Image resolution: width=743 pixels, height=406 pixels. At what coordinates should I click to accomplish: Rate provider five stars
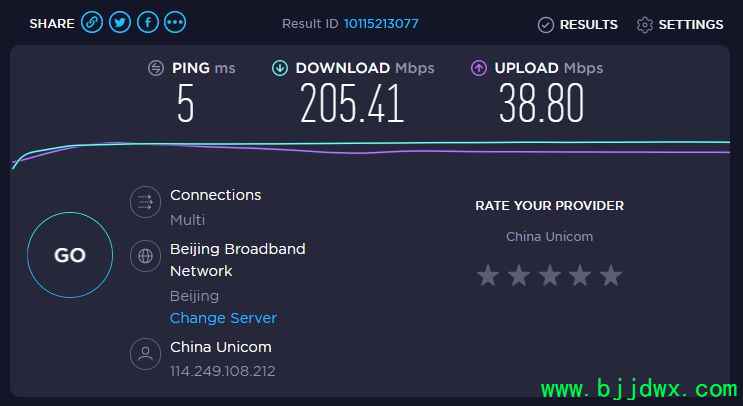coord(611,275)
